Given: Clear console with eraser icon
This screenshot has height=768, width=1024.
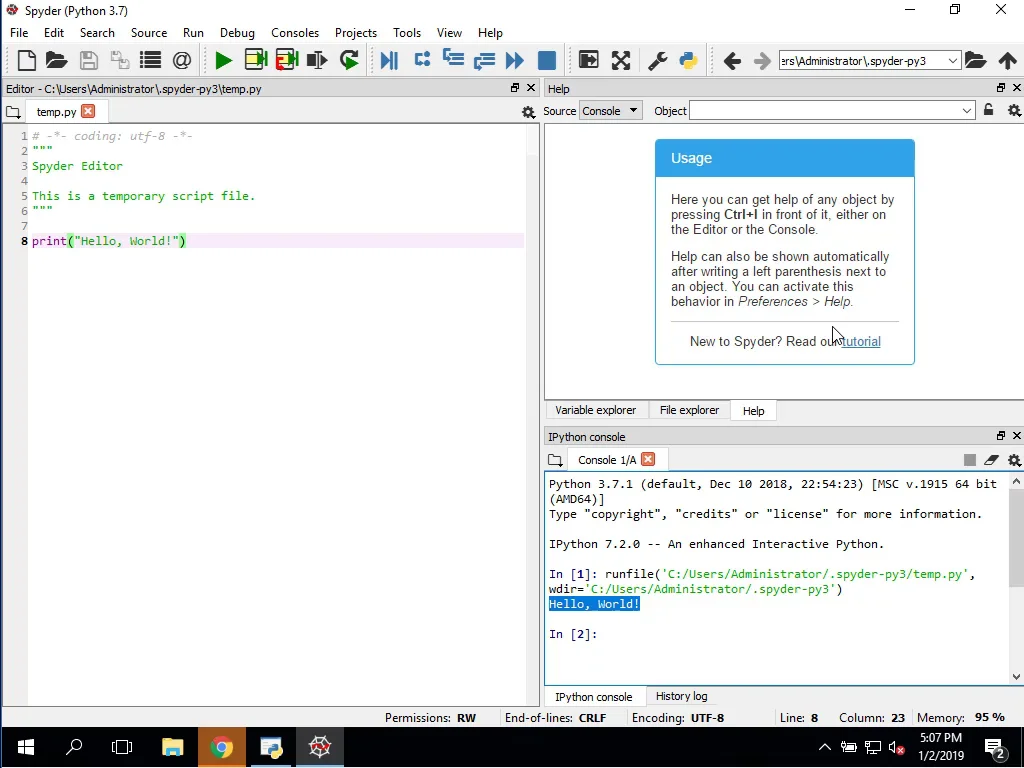Looking at the screenshot, I should (x=991, y=460).
